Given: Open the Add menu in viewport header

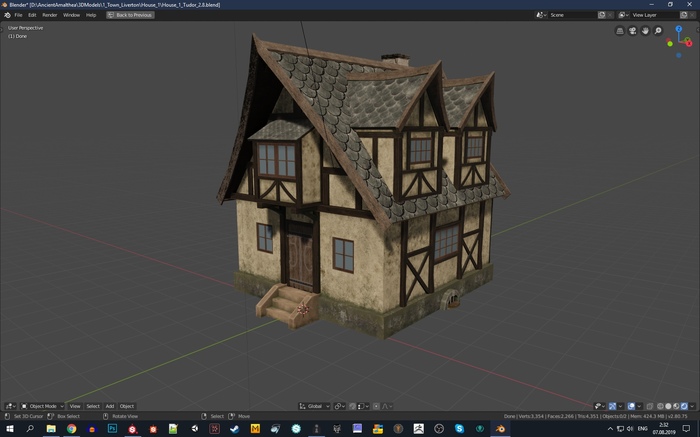Looking at the screenshot, I should pos(110,406).
